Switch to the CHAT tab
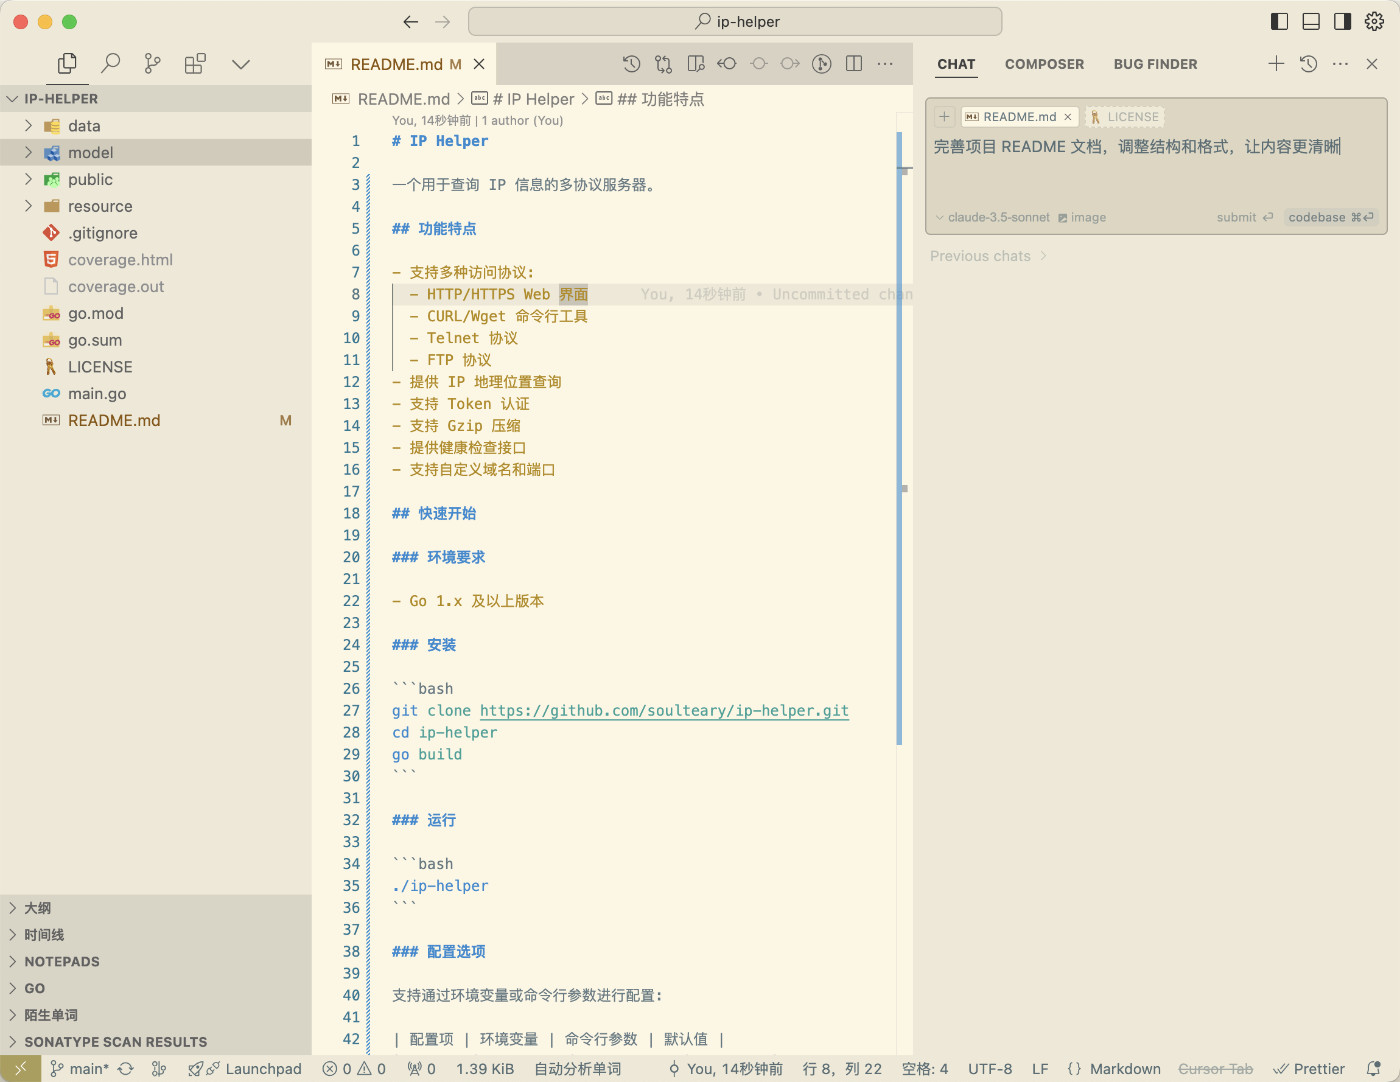 [x=956, y=64]
